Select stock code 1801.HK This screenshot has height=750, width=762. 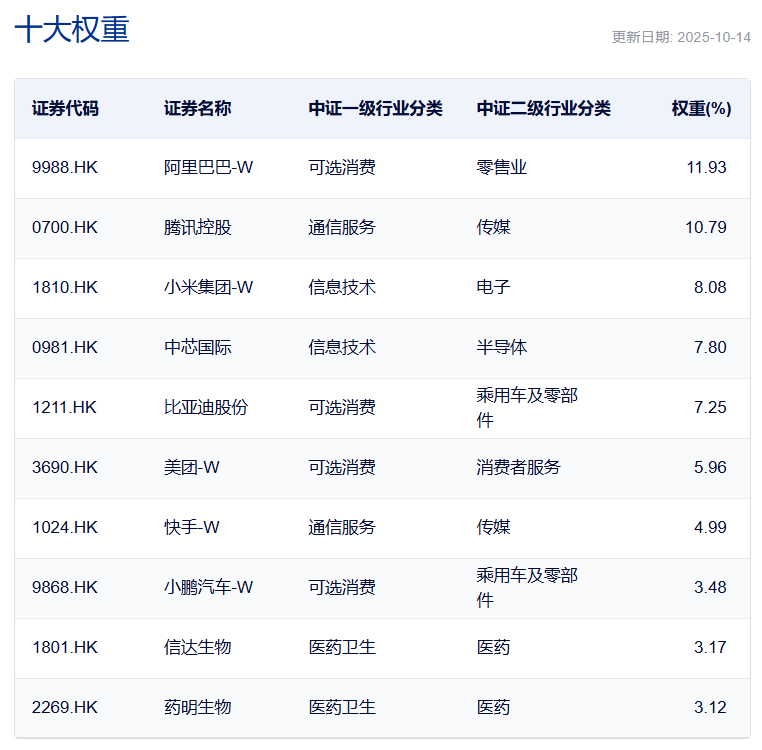(x=65, y=647)
